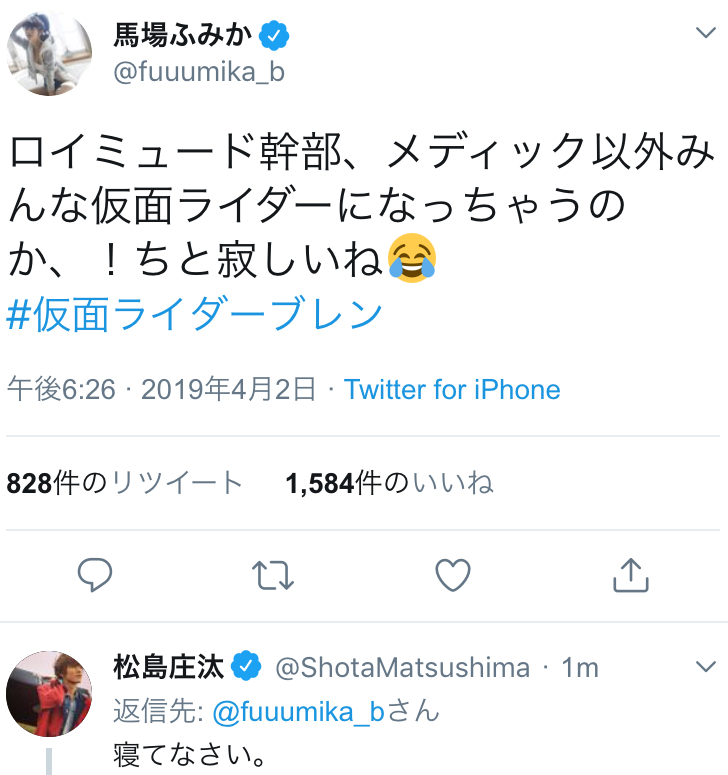Open 馬場ふみか's profile picture
The height and width of the screenshot is (775, 728).
pyautogui.click(x=50, y=55)
